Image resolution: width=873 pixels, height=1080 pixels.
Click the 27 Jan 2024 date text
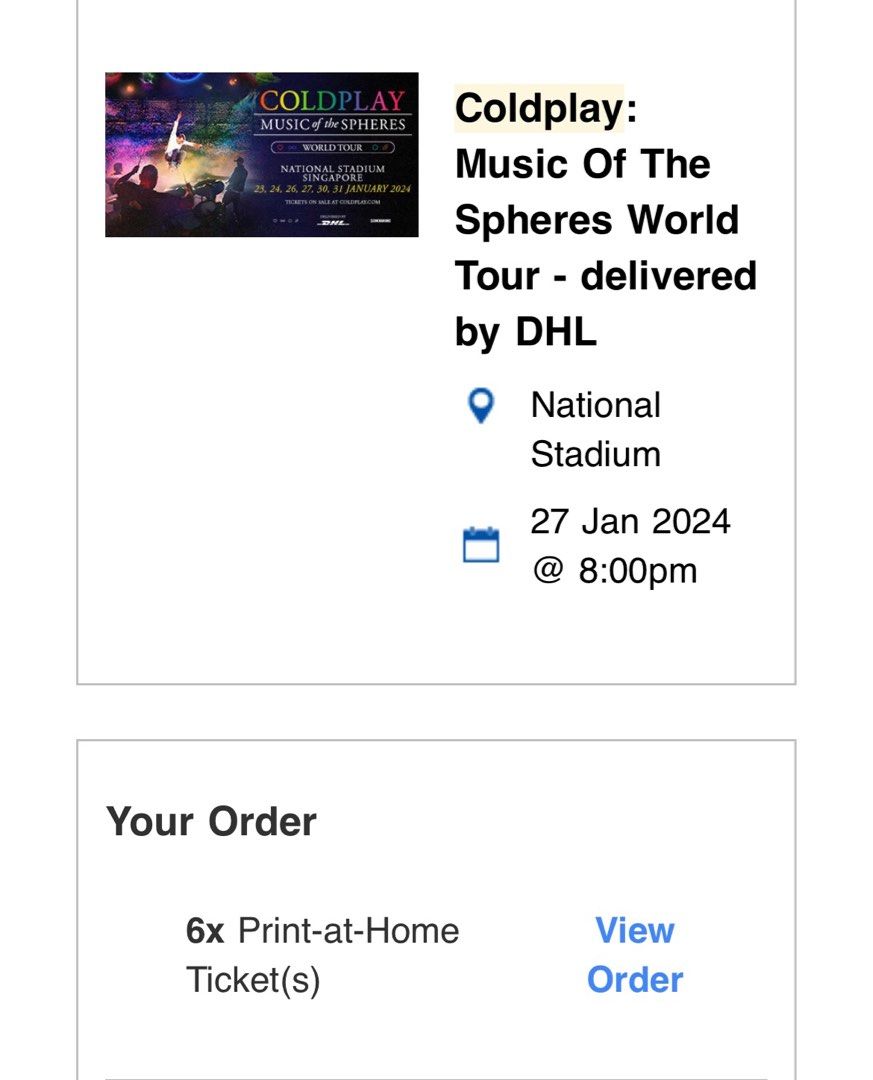[x=632, y=520]
